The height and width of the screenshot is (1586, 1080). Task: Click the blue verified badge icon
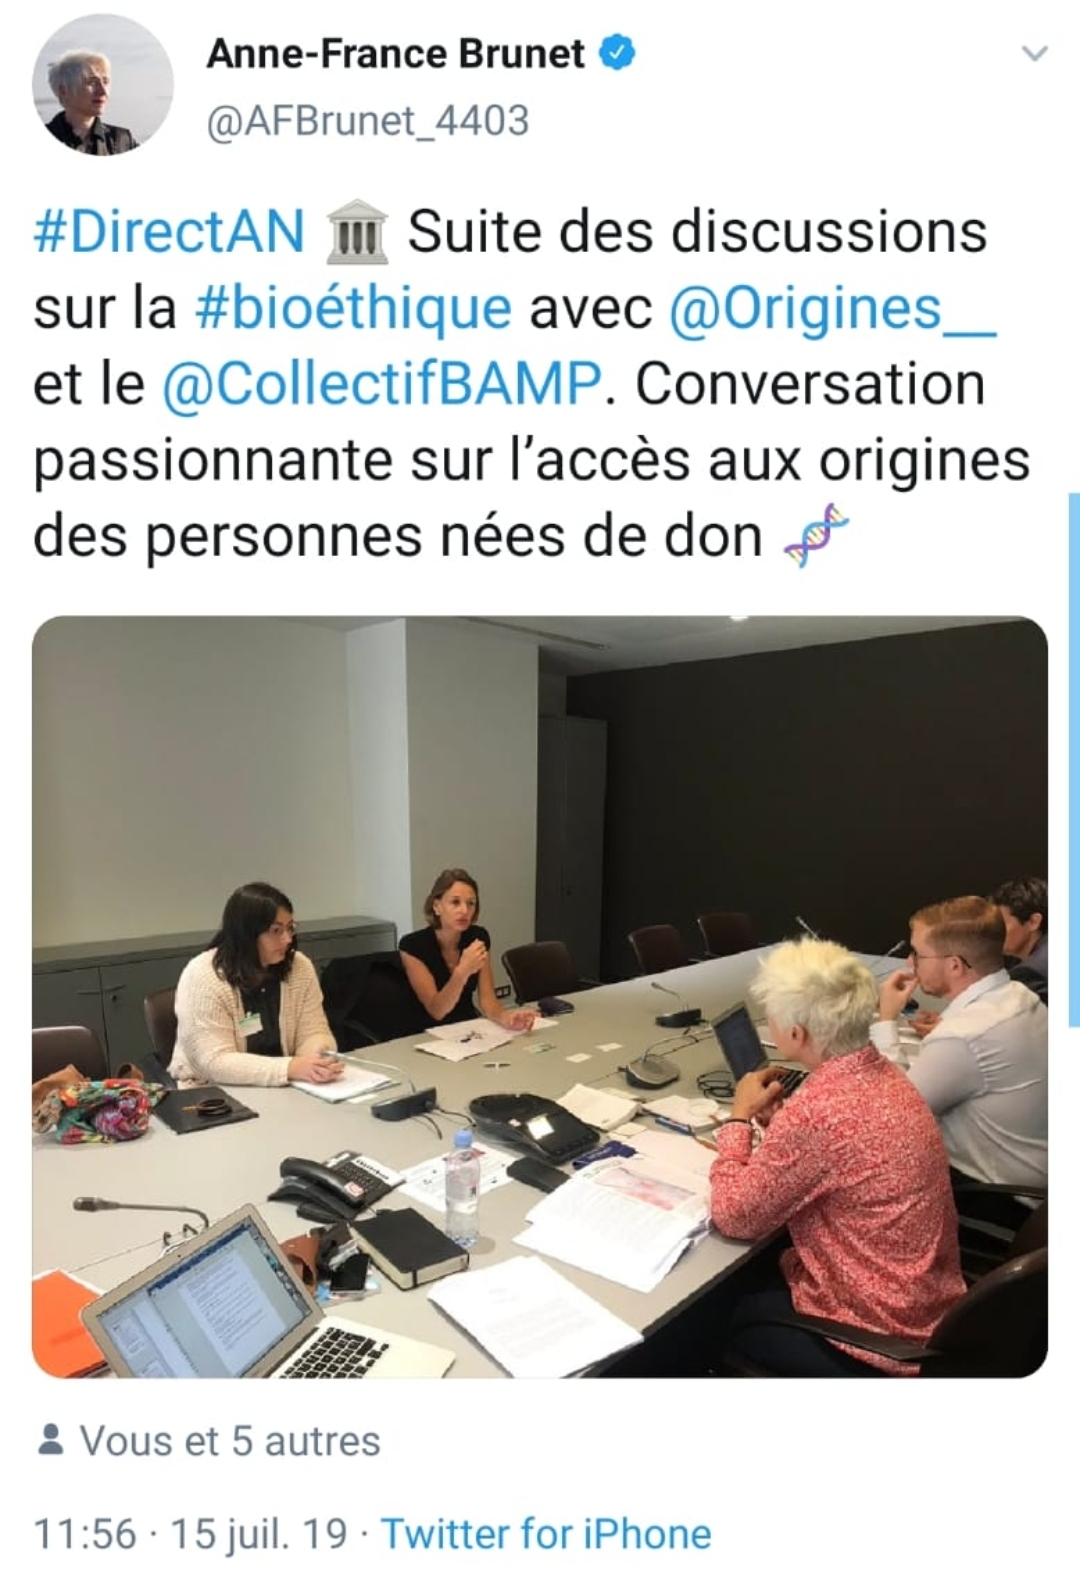pyautogui.click(x=617, y=52)
